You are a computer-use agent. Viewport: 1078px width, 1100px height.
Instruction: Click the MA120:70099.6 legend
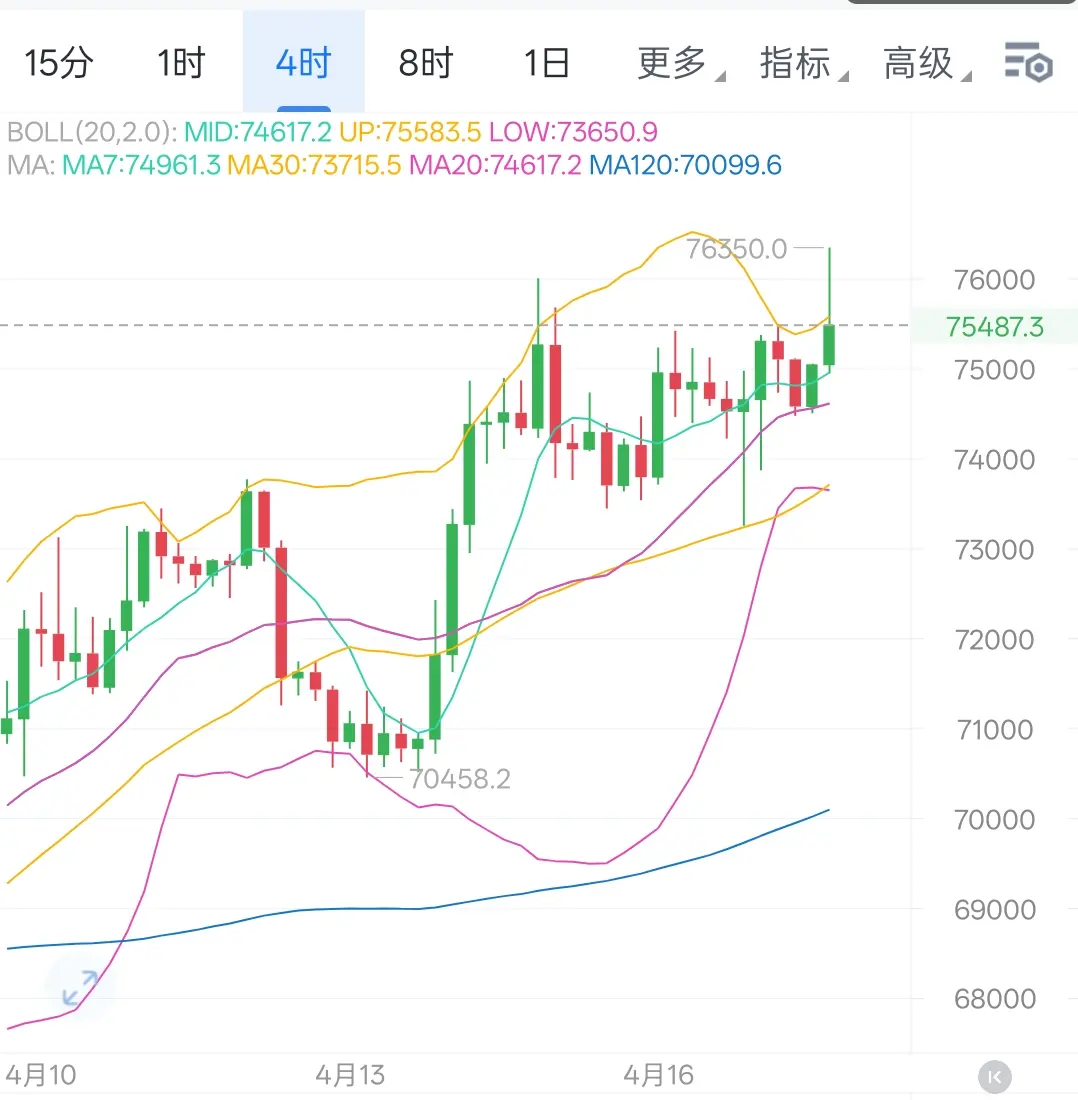coord(685,166)
